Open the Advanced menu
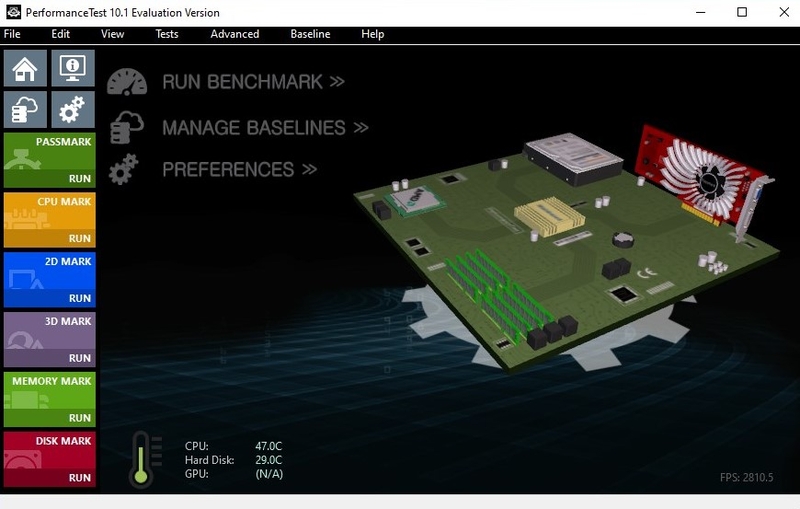Screen dimensions: 800x509 (235, 34)
